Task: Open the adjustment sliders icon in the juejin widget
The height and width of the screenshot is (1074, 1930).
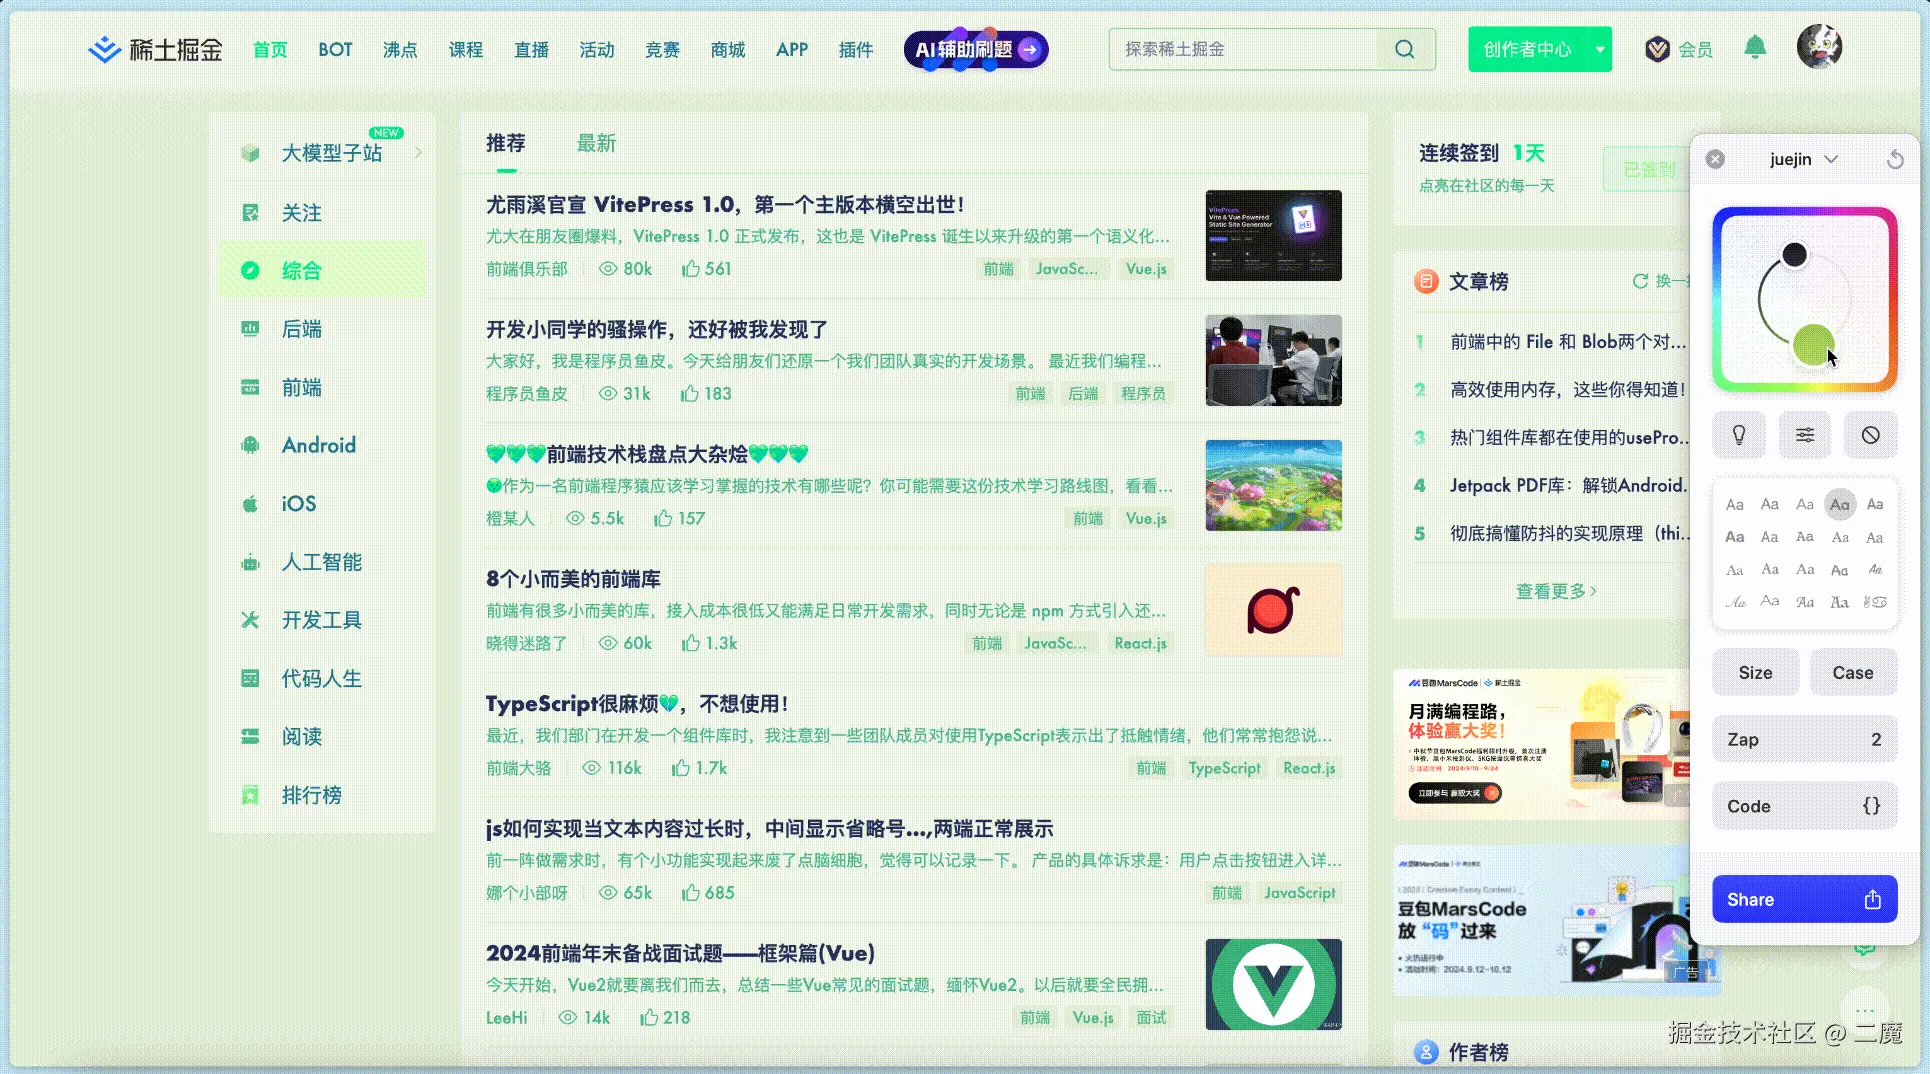Action: tap(1804, 435)
